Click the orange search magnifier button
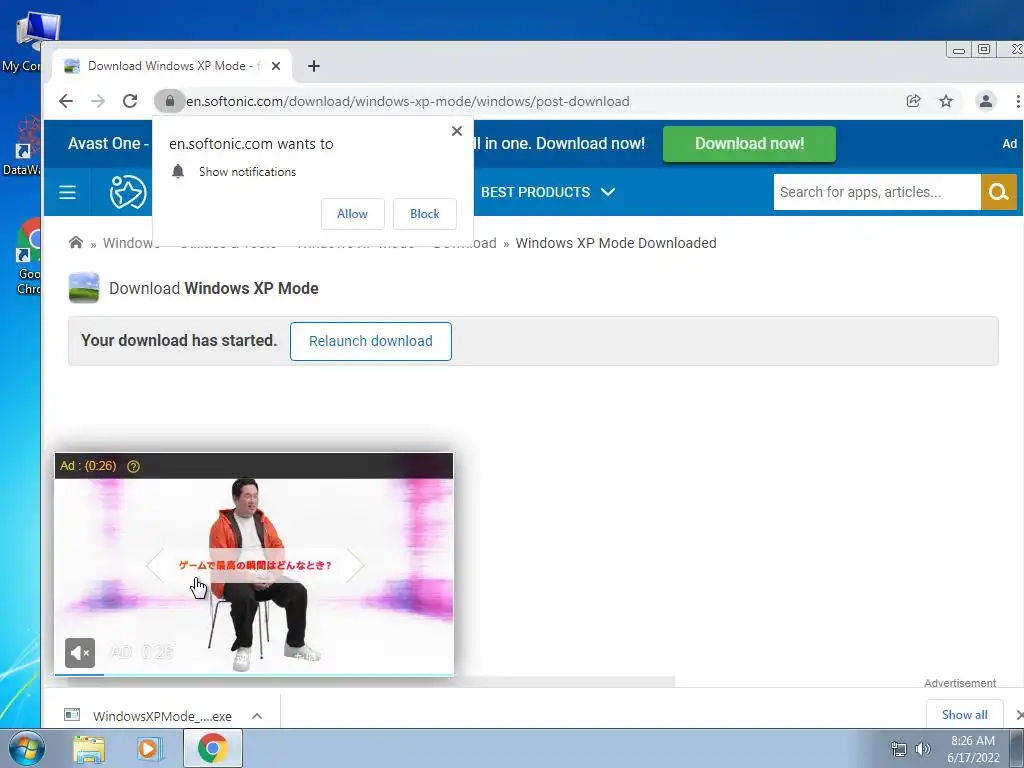 [x=999, y=192]
